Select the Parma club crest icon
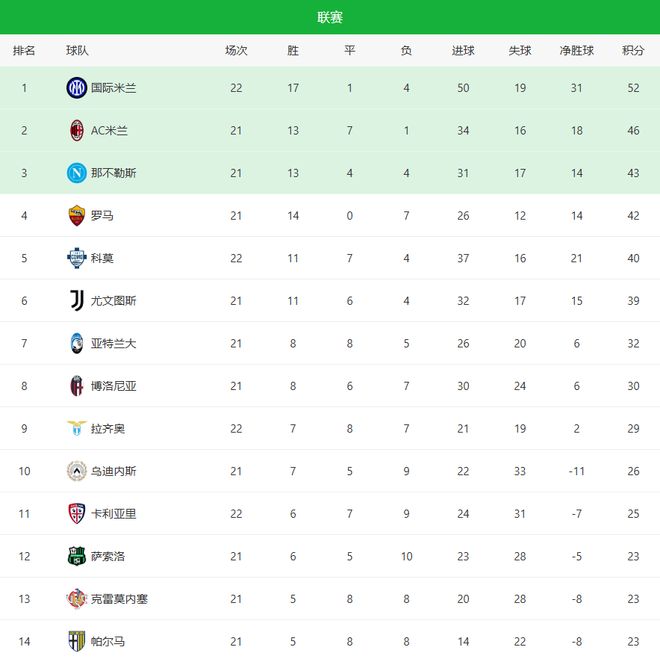 (77, 641)
